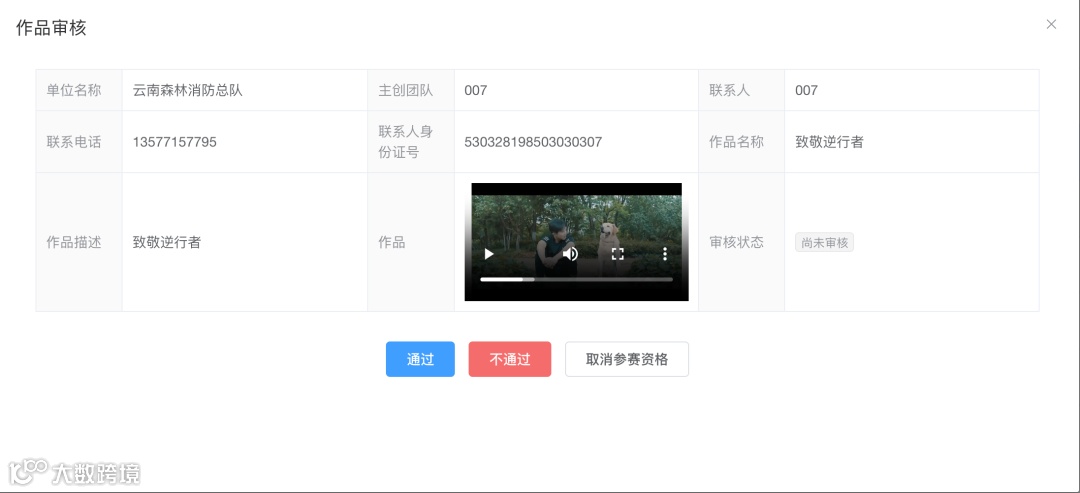The width and height of the screenshot is (1080, 493).
Task: Select the 作品描述 value 致敬逆行者
Action: [167, 242]
